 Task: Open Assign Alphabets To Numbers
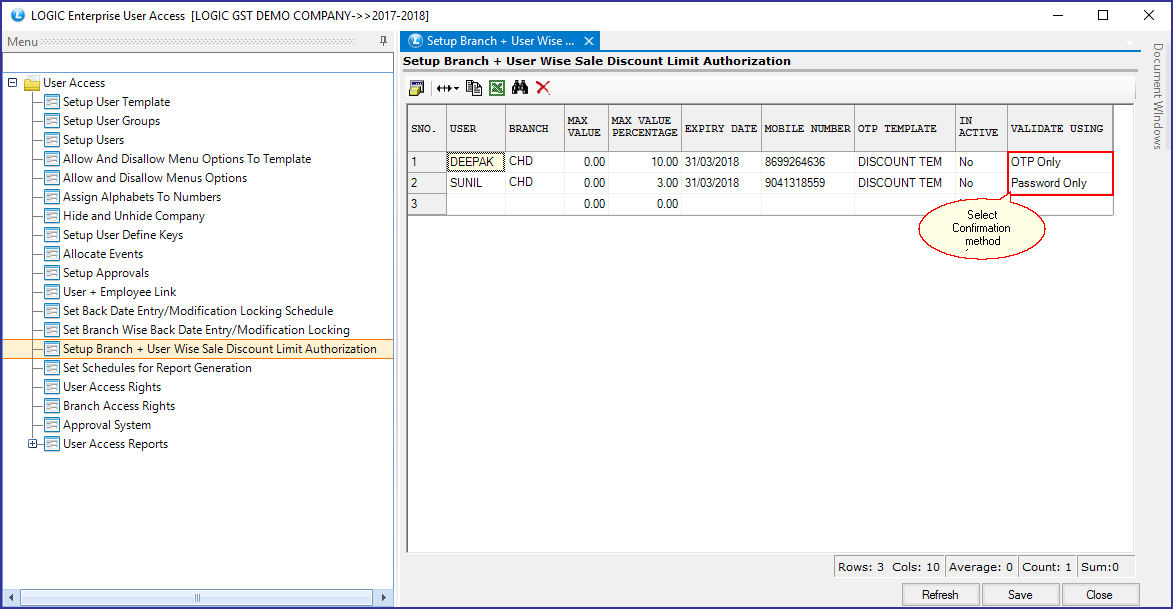142,197
